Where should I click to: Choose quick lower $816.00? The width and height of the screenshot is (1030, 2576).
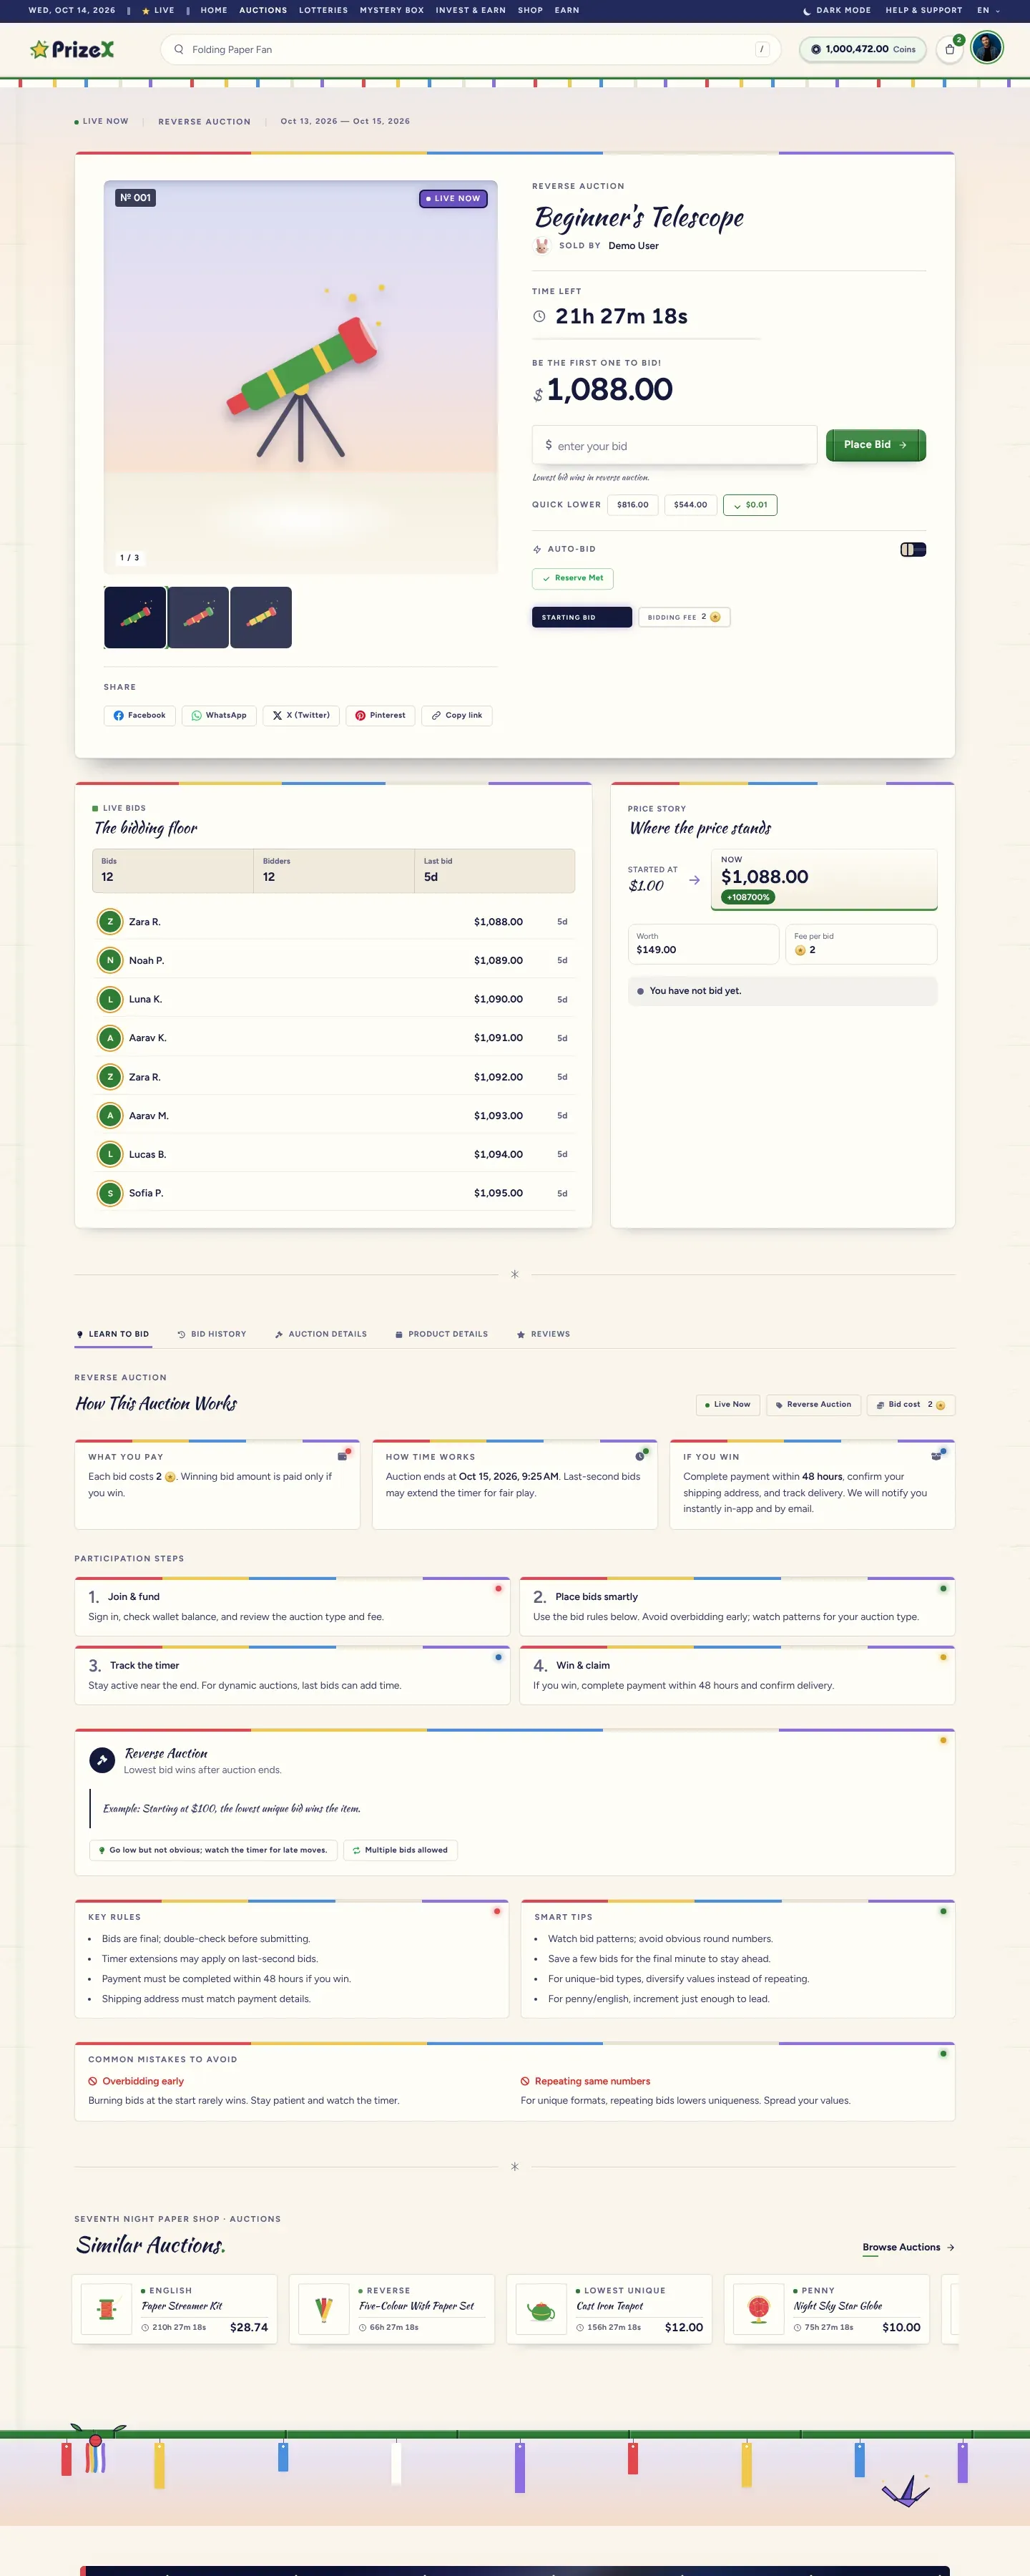coord(633,505)
